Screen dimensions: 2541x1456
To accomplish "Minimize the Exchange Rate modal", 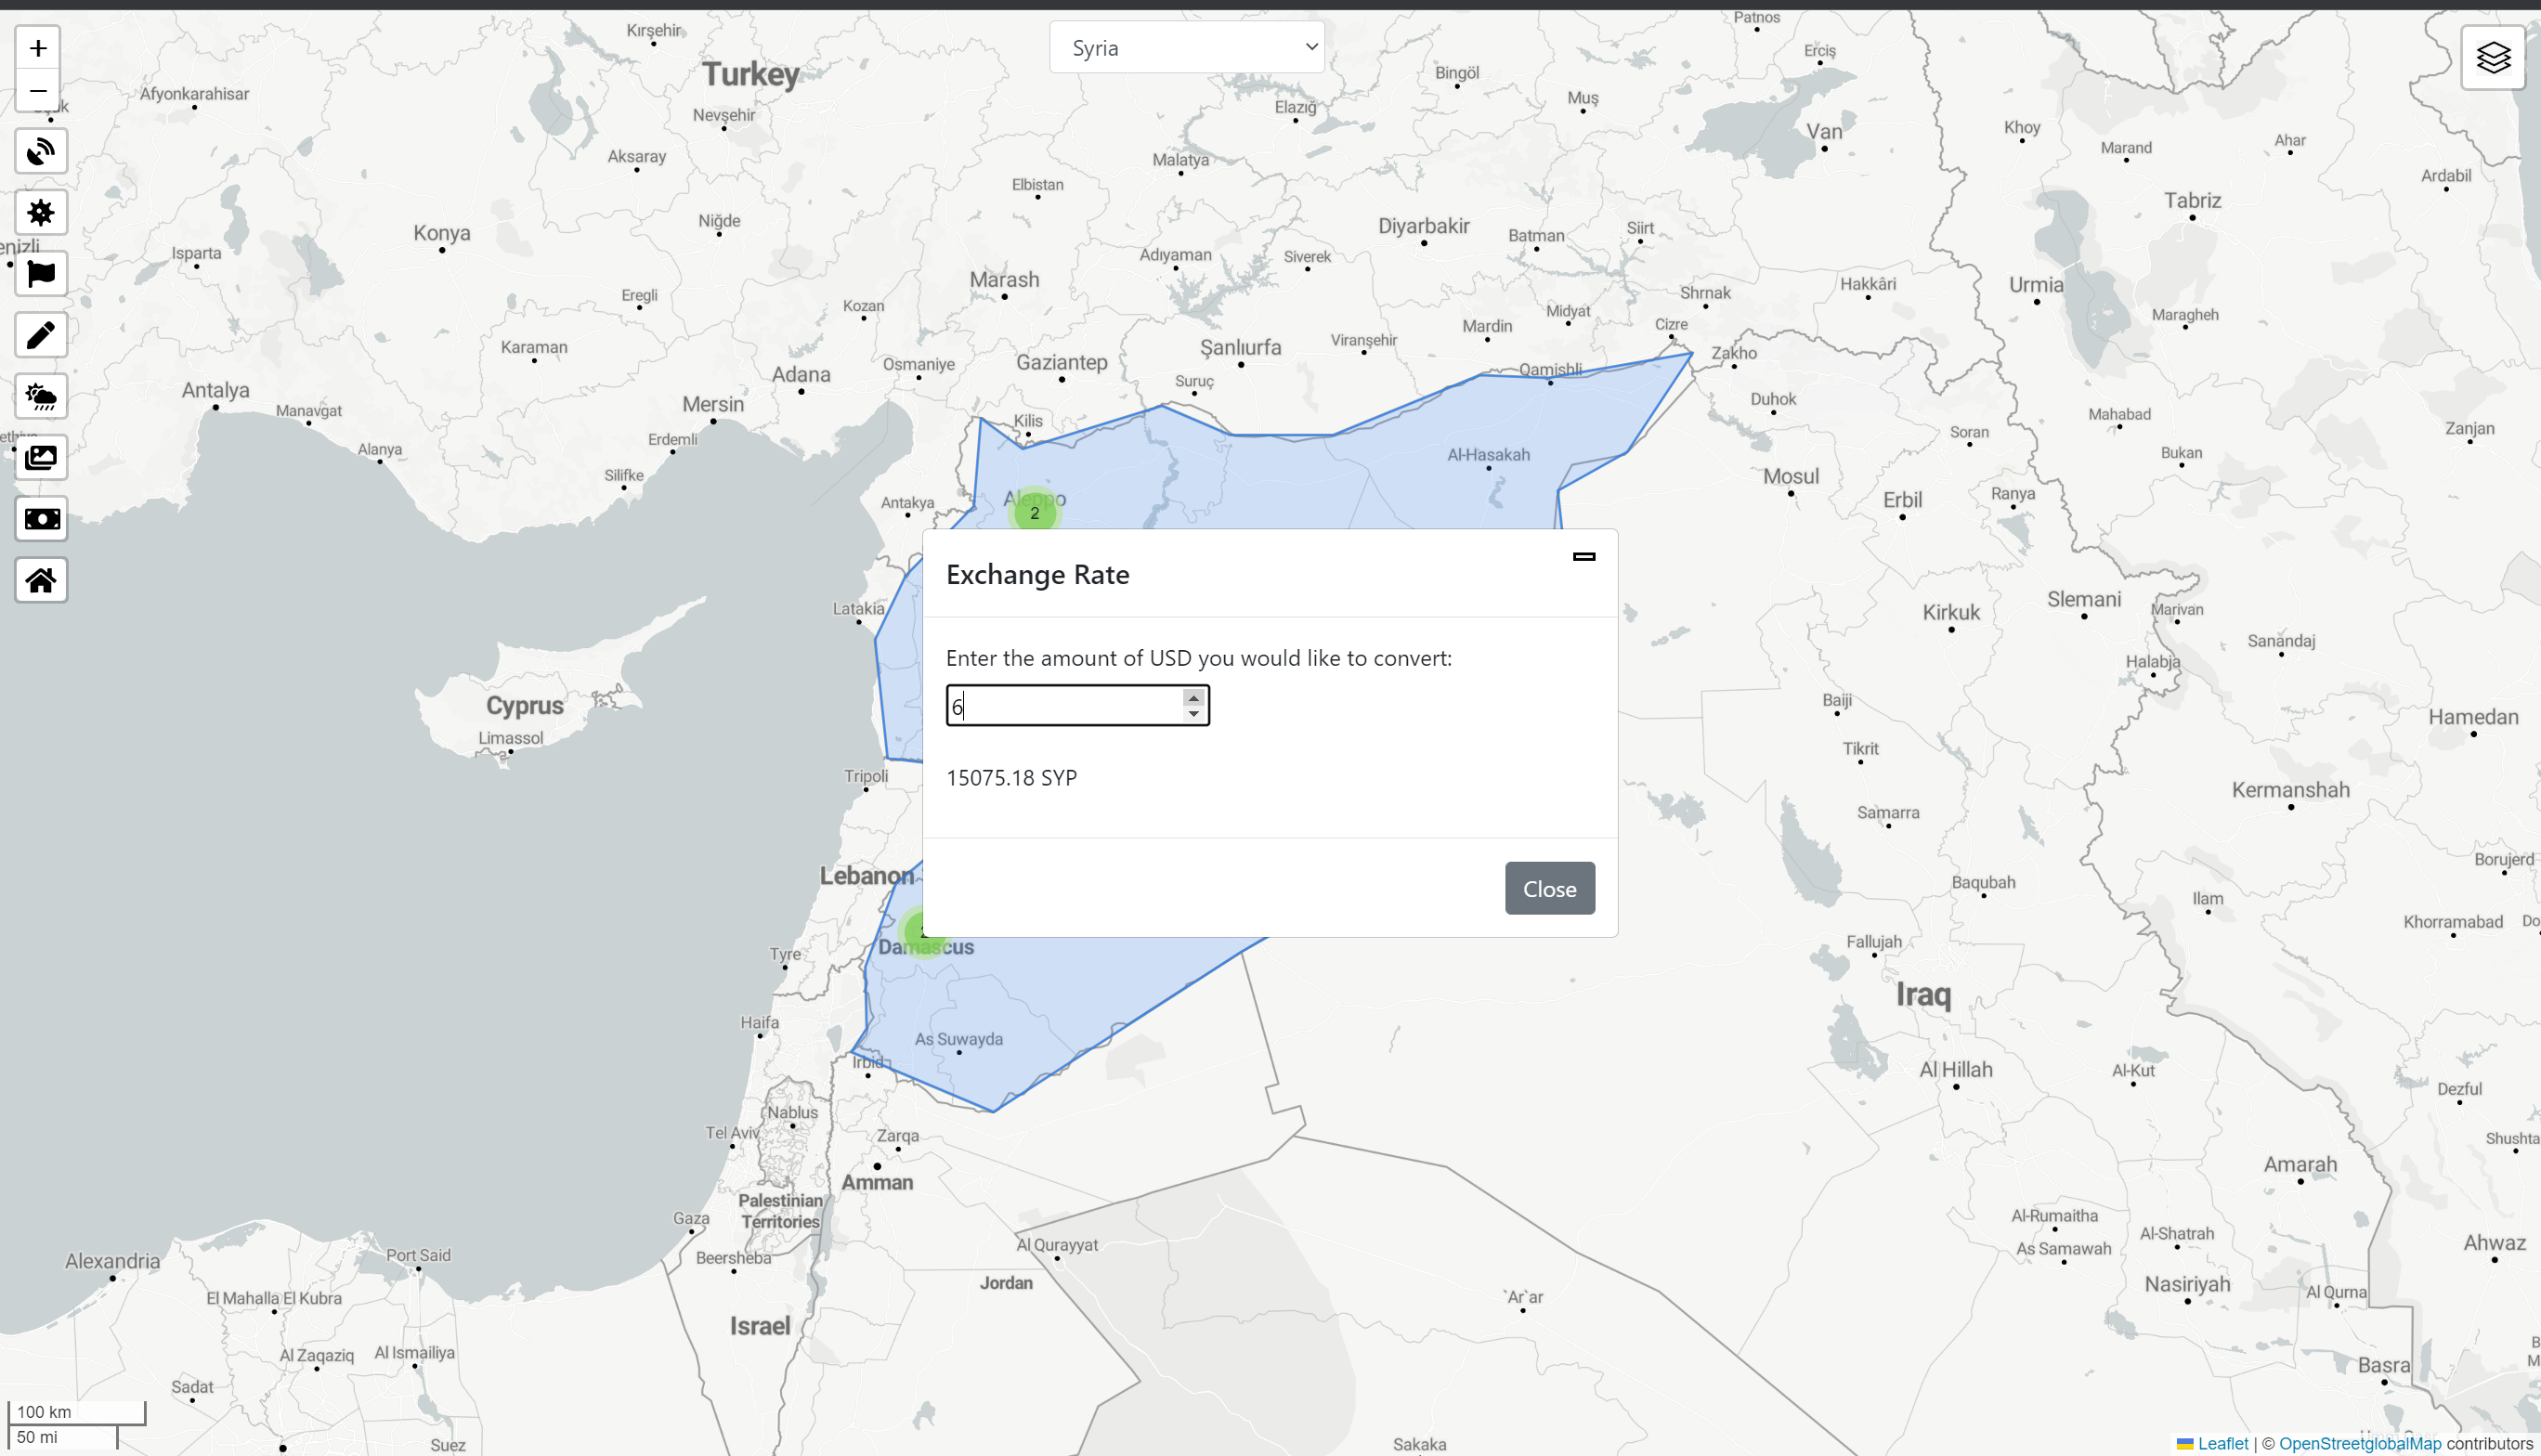I will tap(1583, 557).
